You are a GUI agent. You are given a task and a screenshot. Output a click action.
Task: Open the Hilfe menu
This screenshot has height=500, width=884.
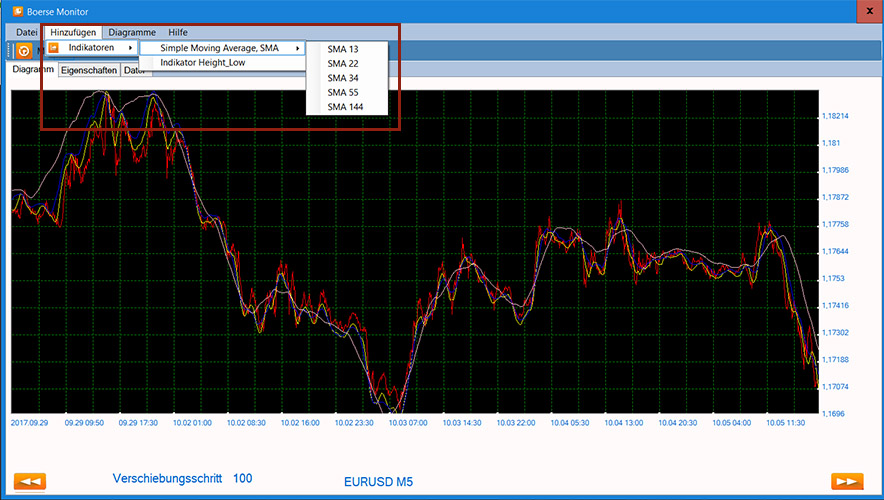point(177,32)
